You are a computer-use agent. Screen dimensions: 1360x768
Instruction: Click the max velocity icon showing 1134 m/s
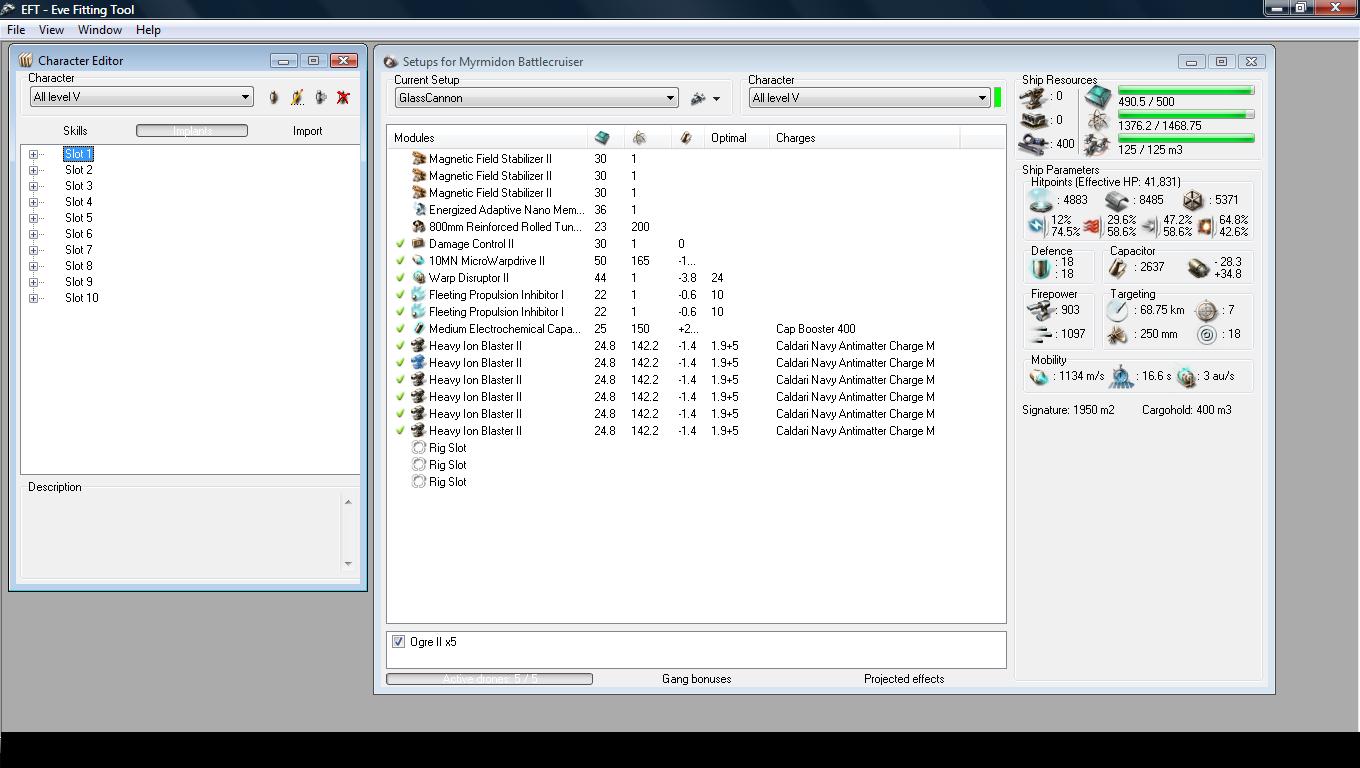pyautogui.click(x=1039, y=377)
